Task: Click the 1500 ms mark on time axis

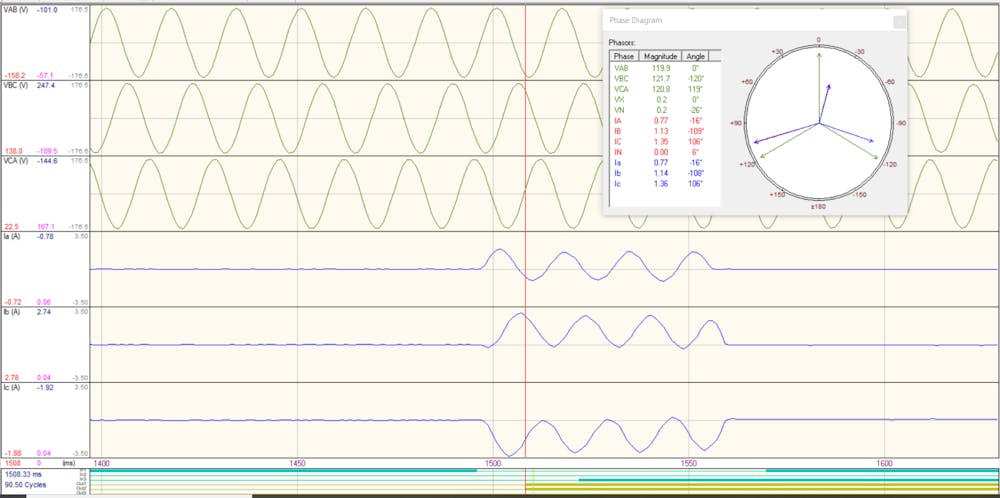Action: [x=493, y=462]
